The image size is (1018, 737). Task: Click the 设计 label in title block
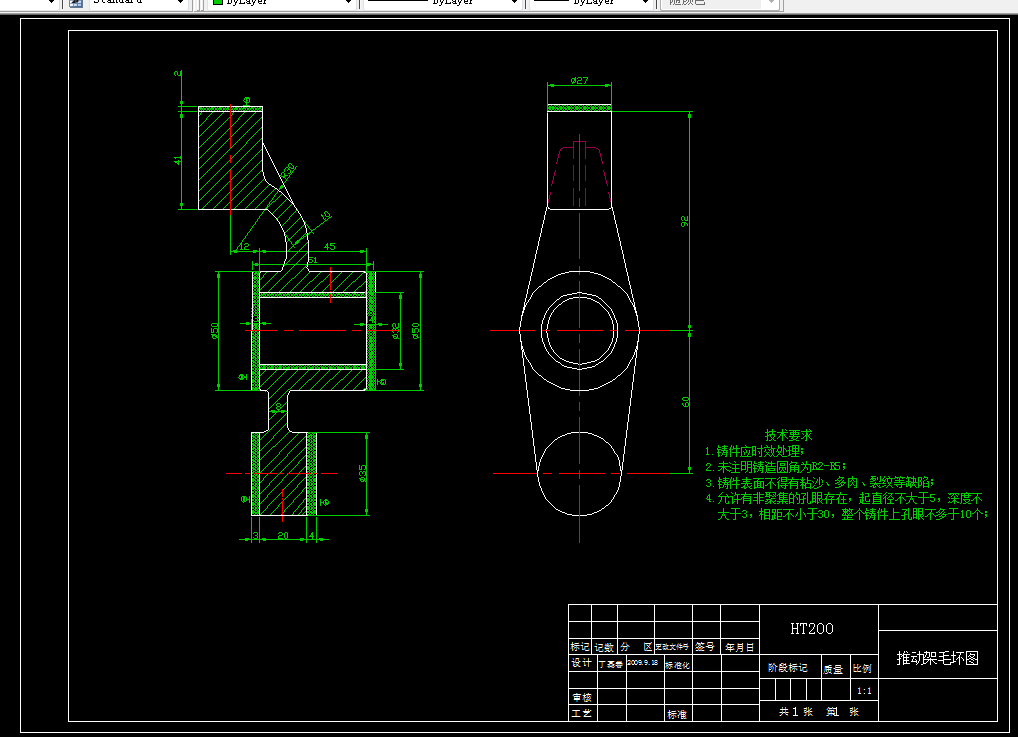pos(582,663)
